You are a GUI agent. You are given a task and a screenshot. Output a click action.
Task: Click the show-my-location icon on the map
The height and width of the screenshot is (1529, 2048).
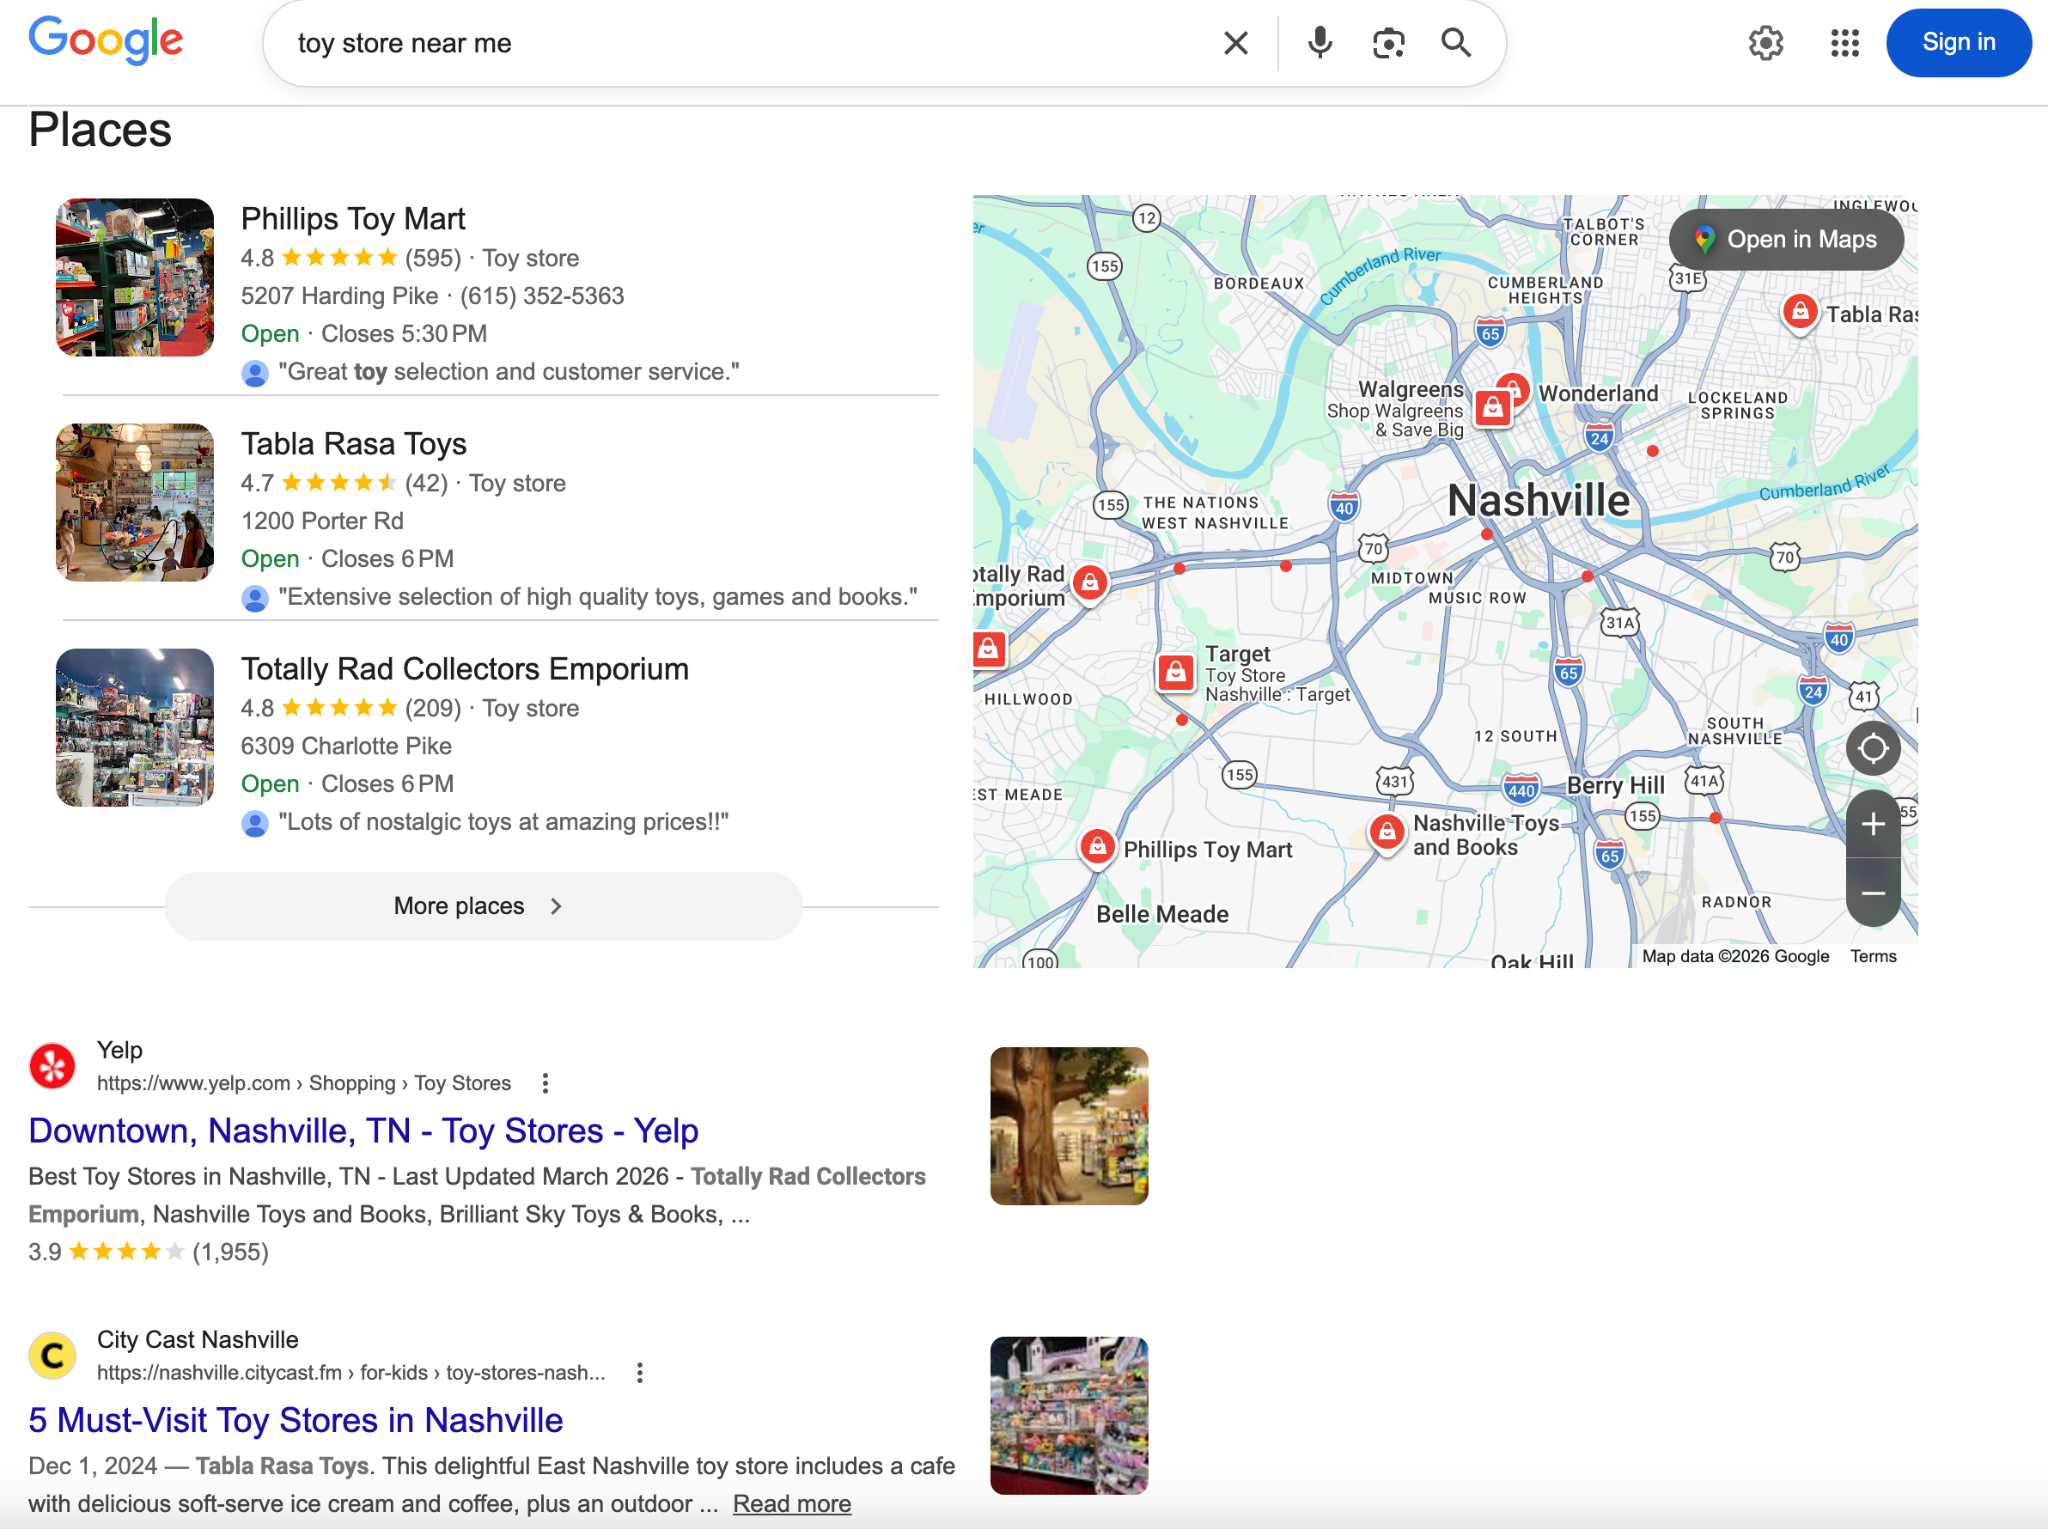[1872, 747]
